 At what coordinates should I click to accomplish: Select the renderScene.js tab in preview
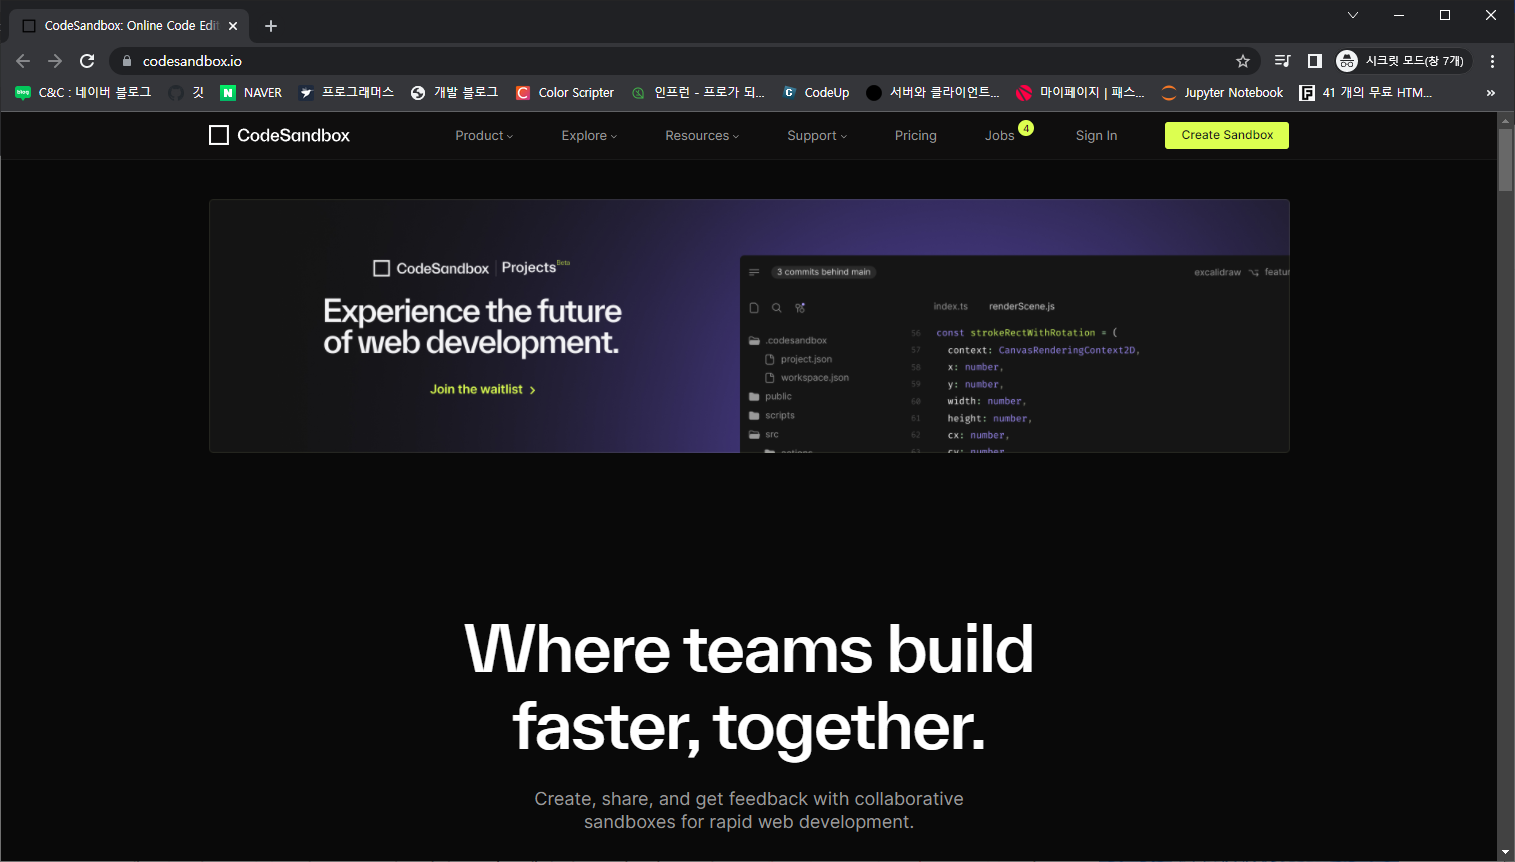[1022, 306]
